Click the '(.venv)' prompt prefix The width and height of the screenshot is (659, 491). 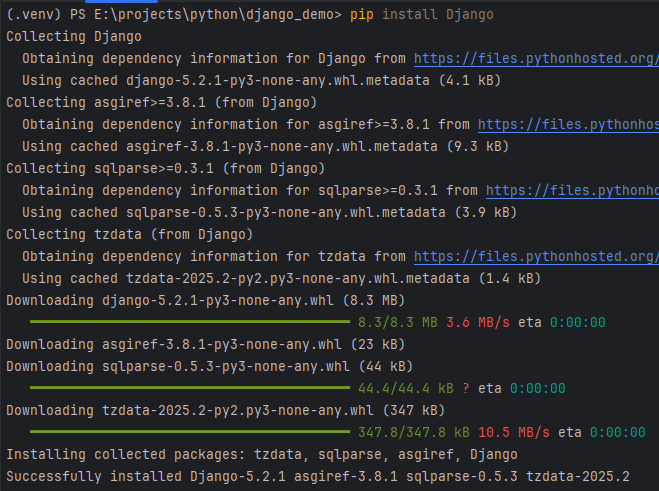tap(34, 15)
